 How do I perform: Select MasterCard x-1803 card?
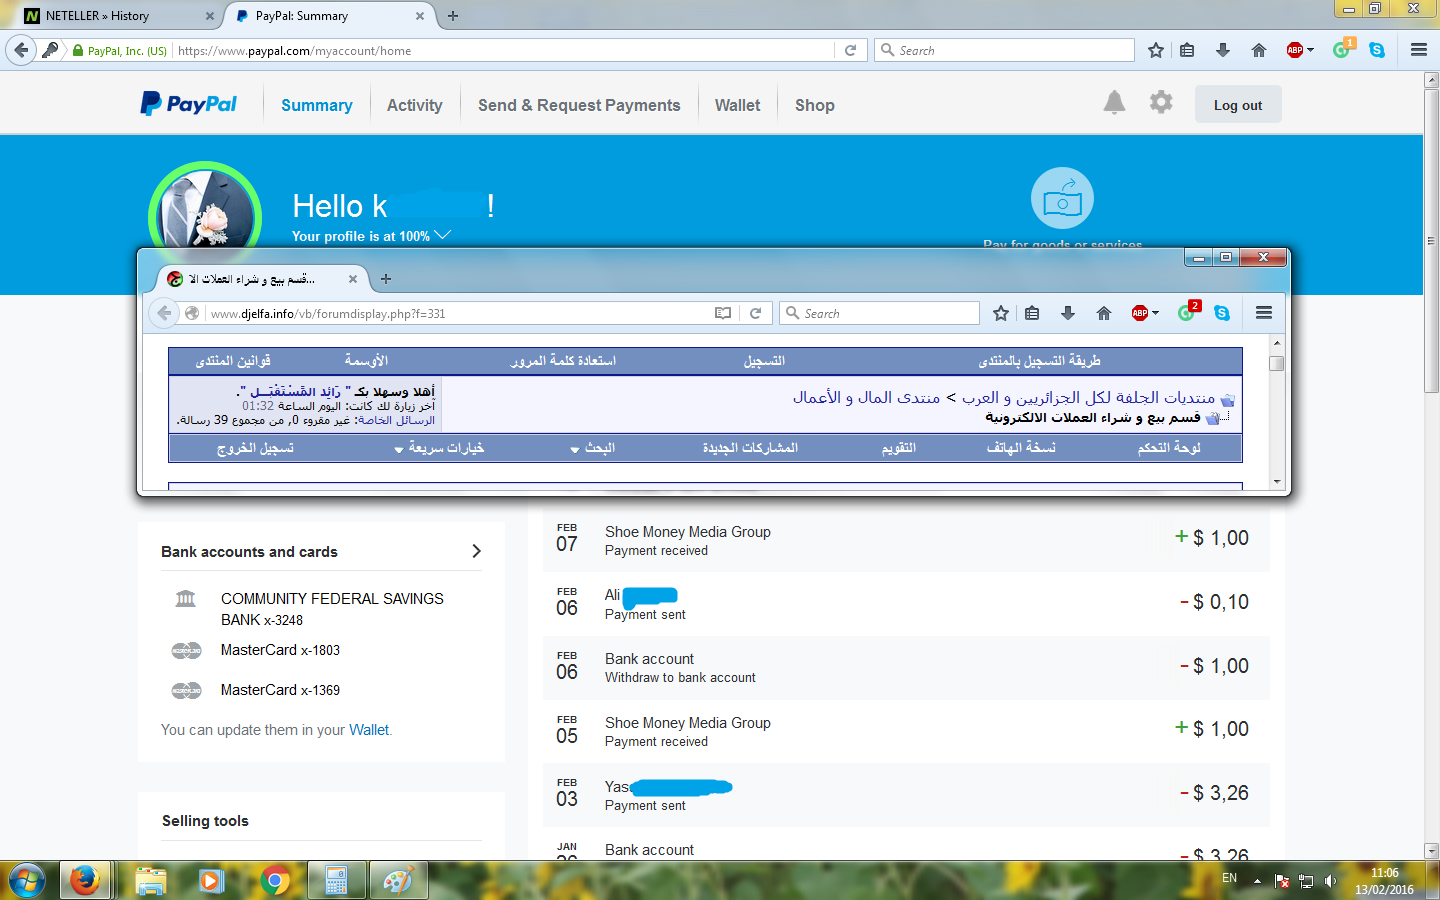click(x=280, y=650)
